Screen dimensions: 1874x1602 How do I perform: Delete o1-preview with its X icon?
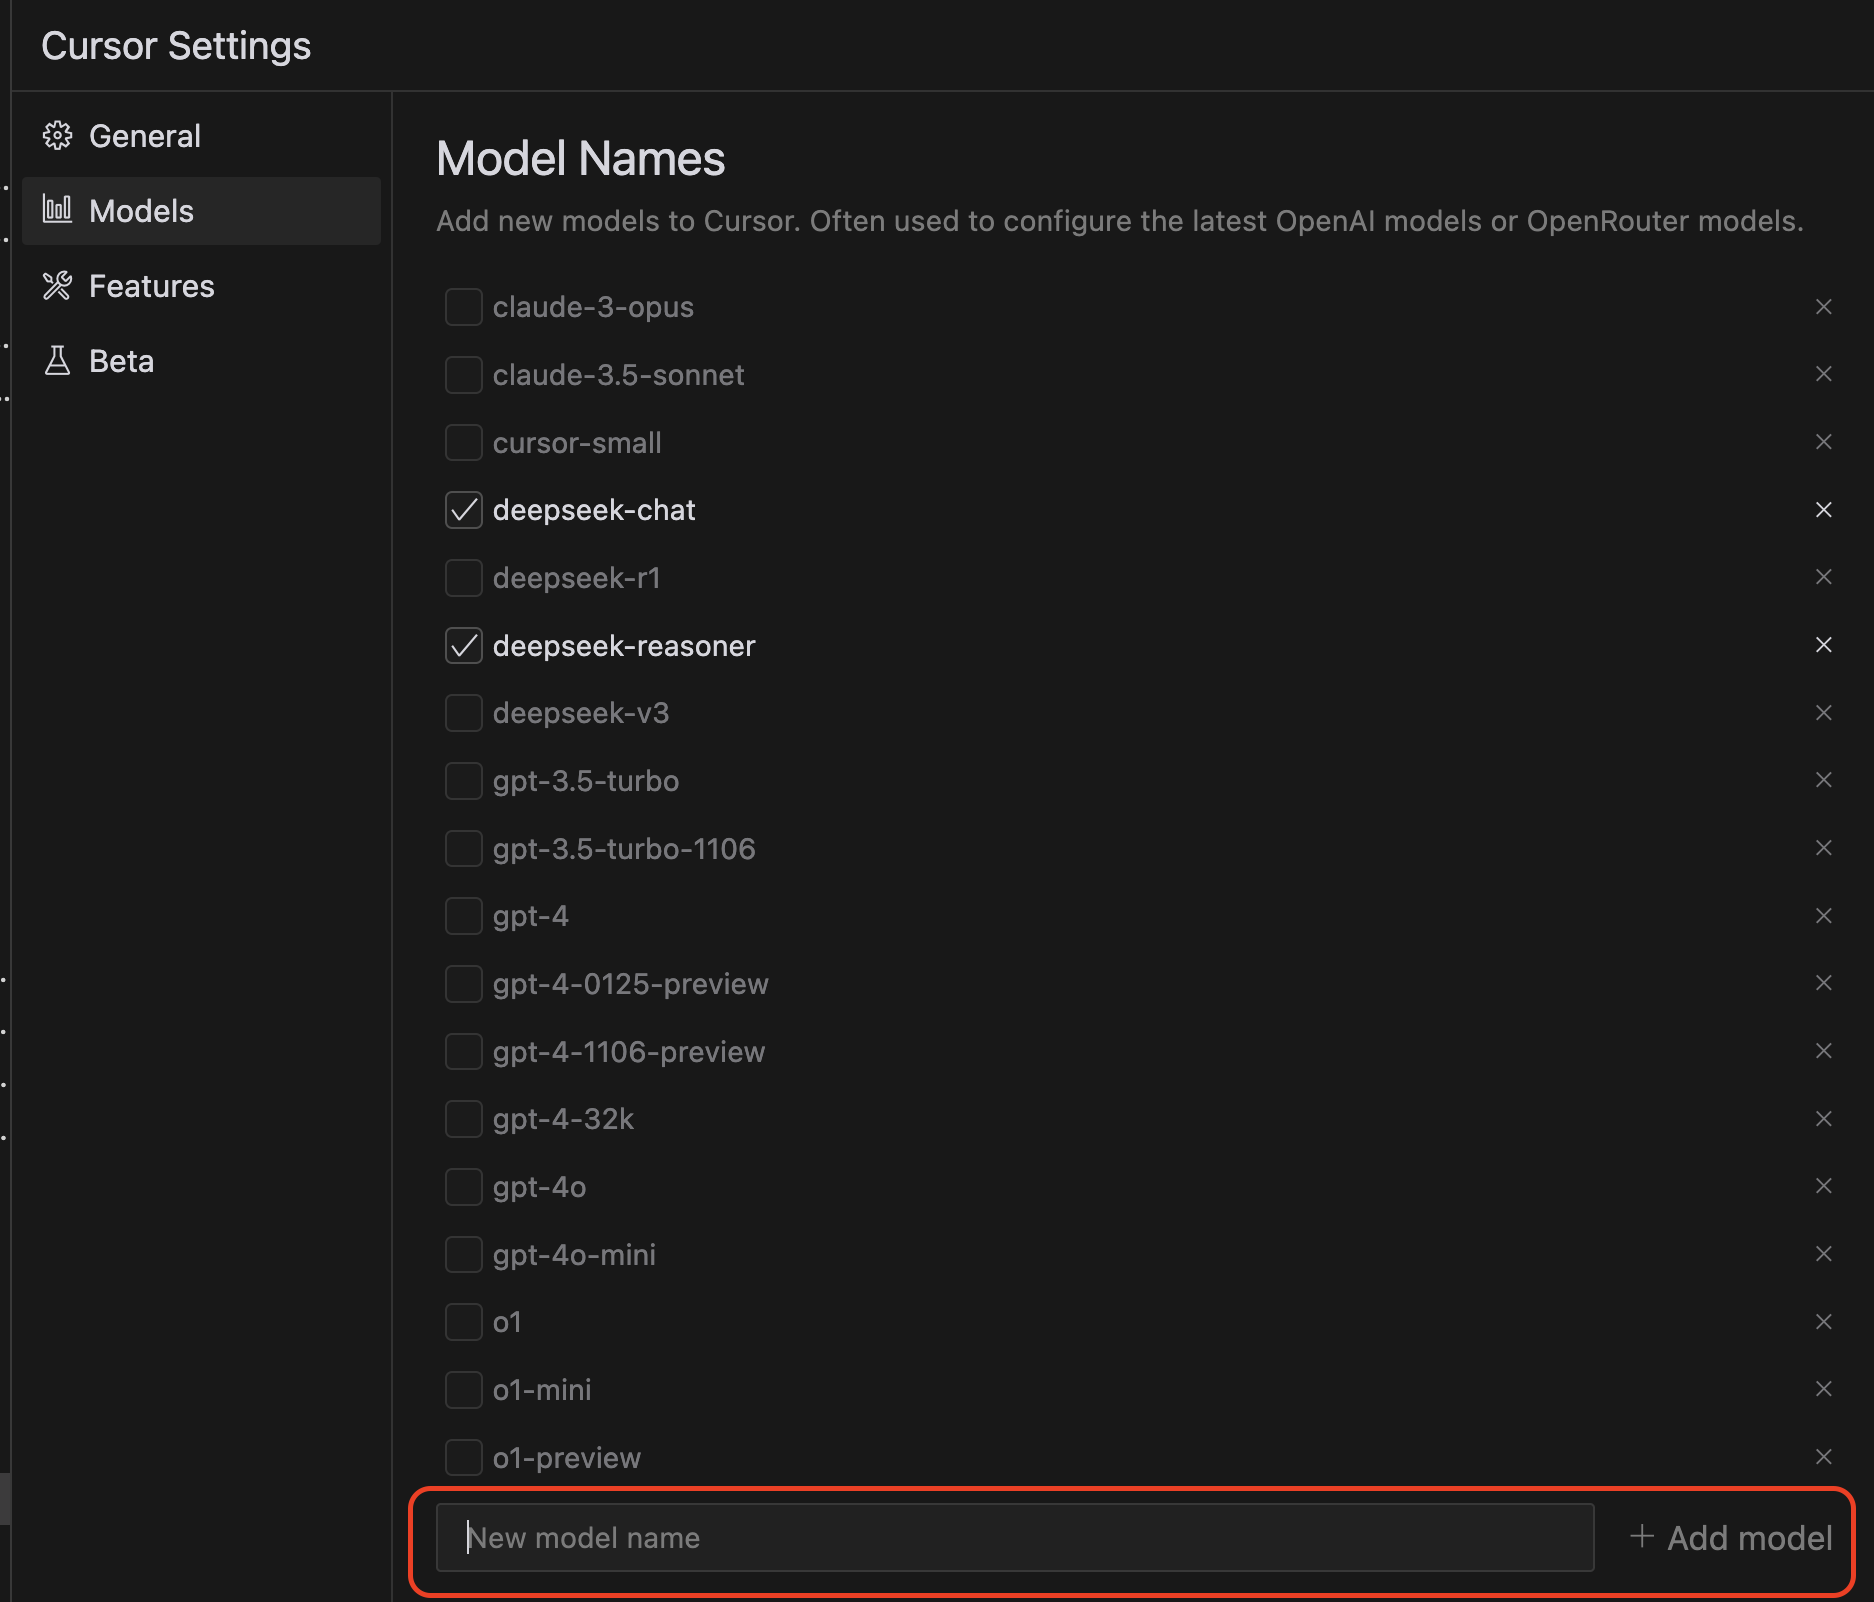(1823, 1457)
